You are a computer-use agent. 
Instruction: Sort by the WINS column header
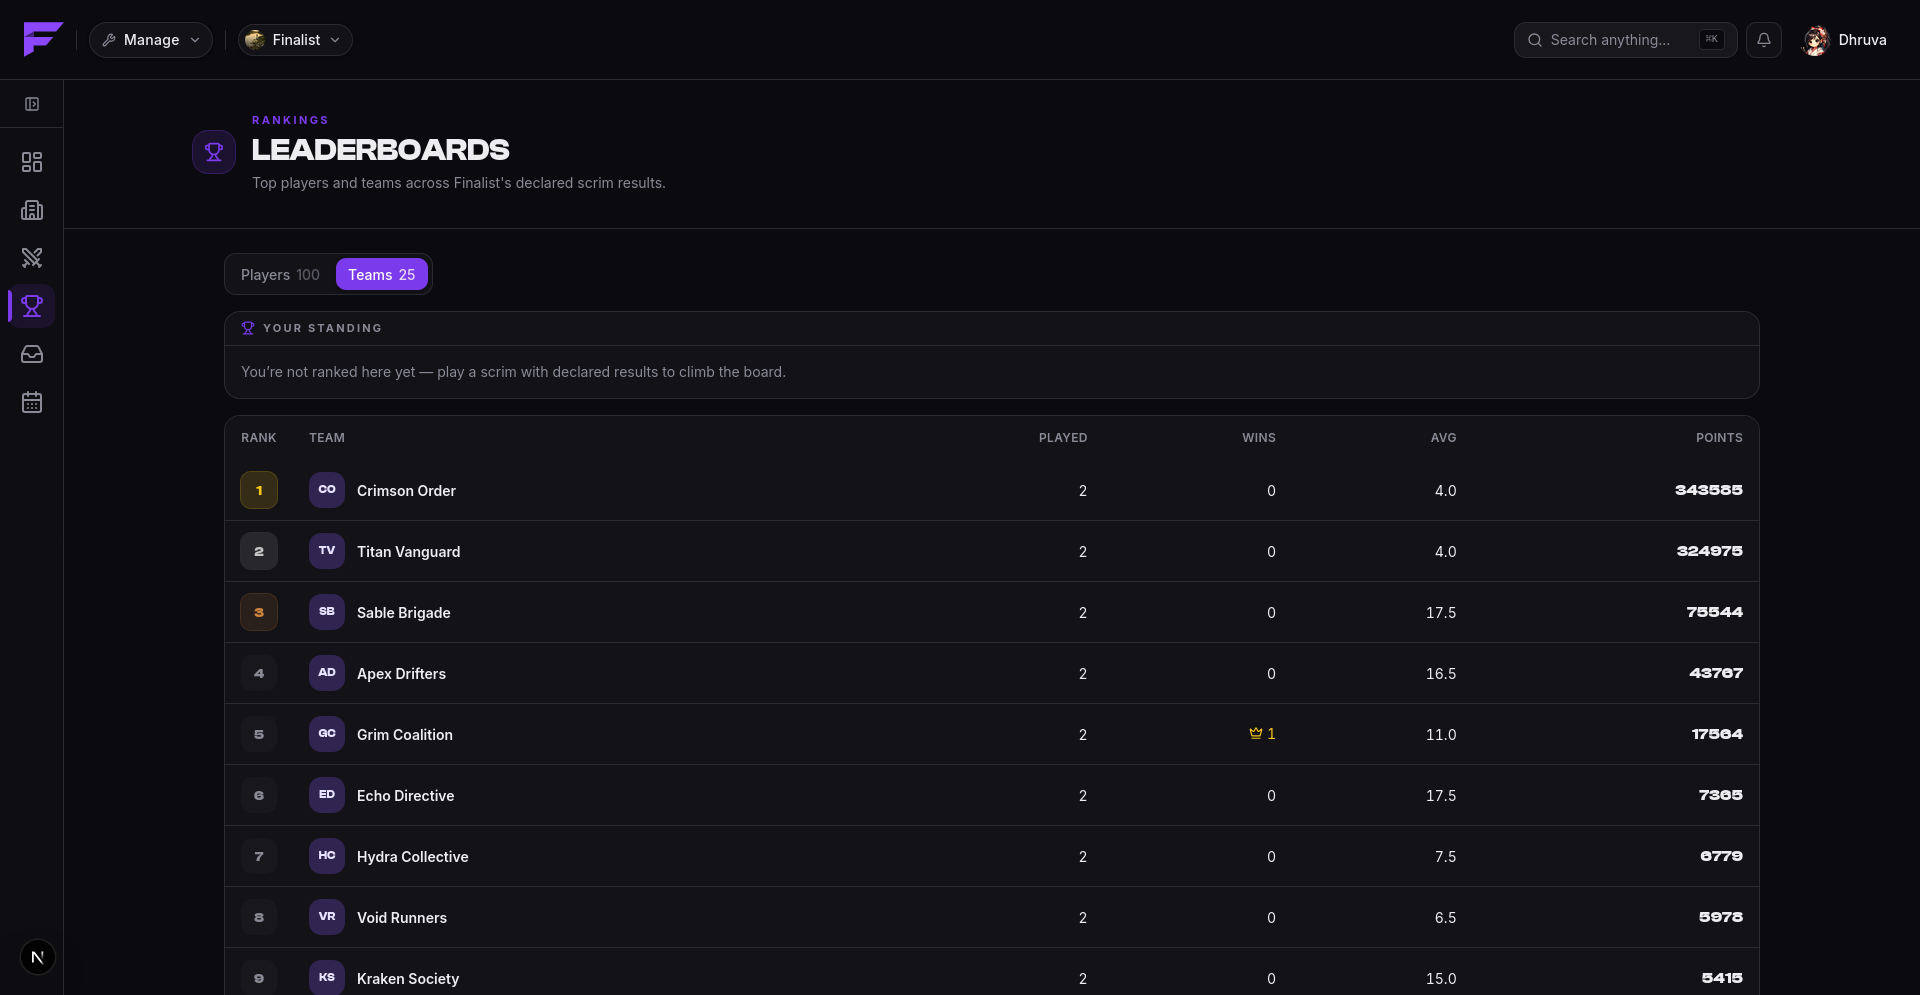1259,438
